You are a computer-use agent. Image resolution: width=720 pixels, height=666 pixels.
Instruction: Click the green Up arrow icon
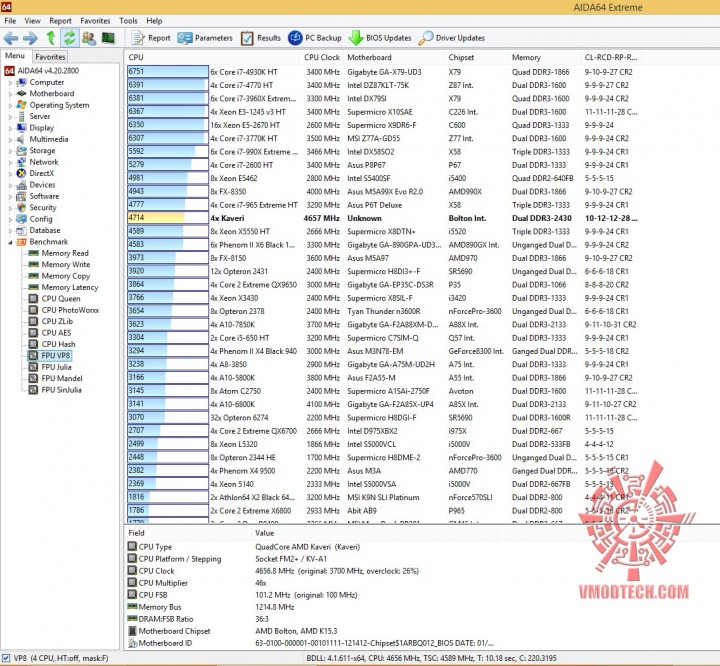tap(51, 38)
